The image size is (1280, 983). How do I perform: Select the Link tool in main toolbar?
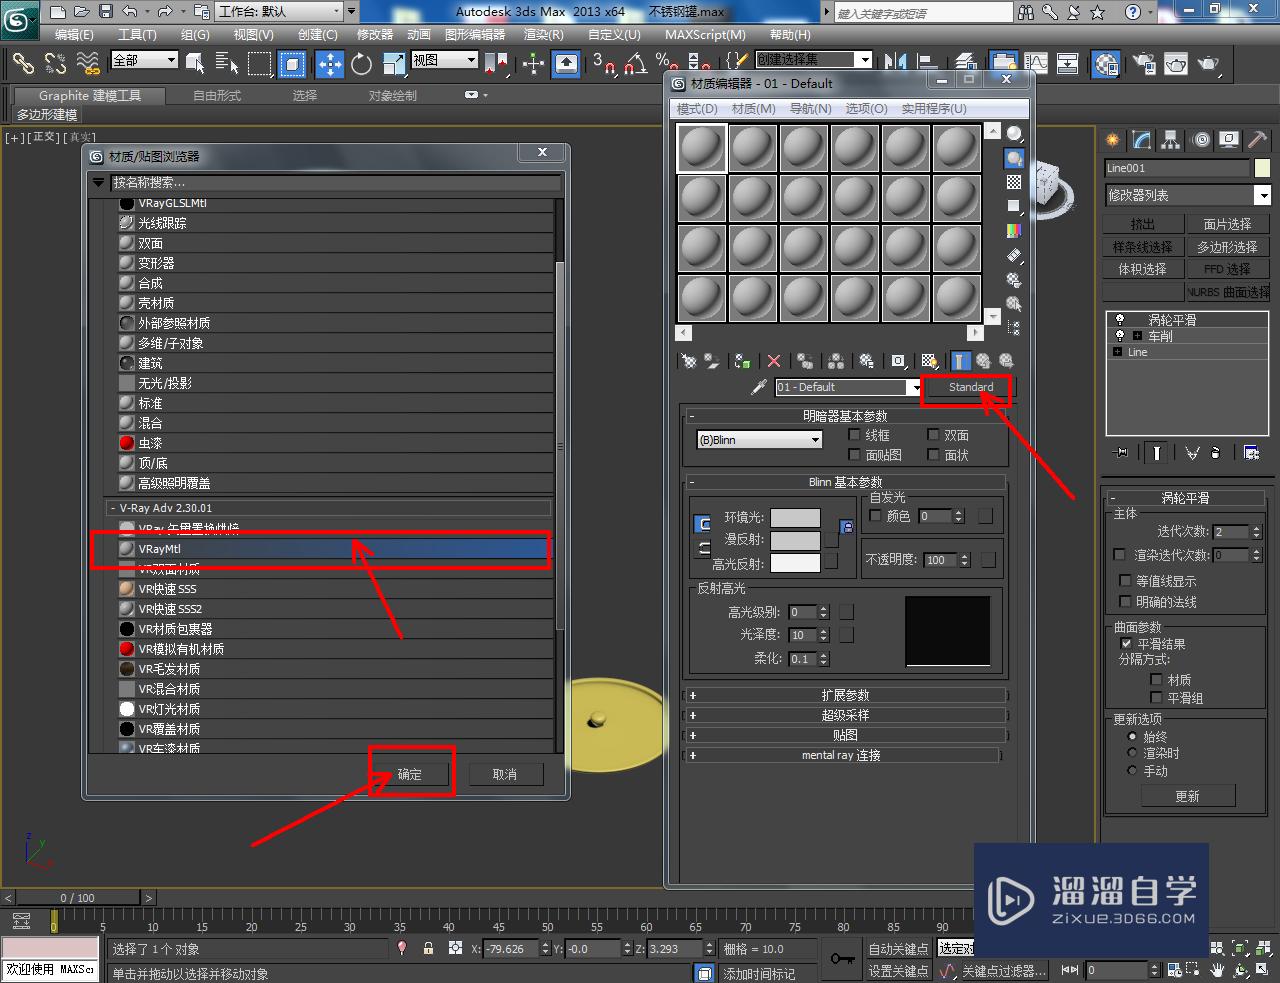22,64
